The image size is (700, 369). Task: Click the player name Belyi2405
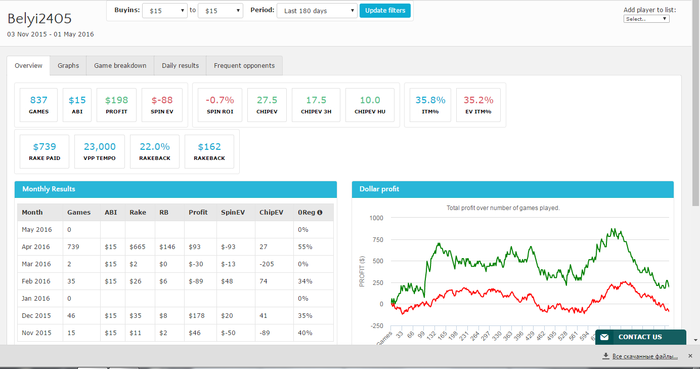(x=39, y=18)
